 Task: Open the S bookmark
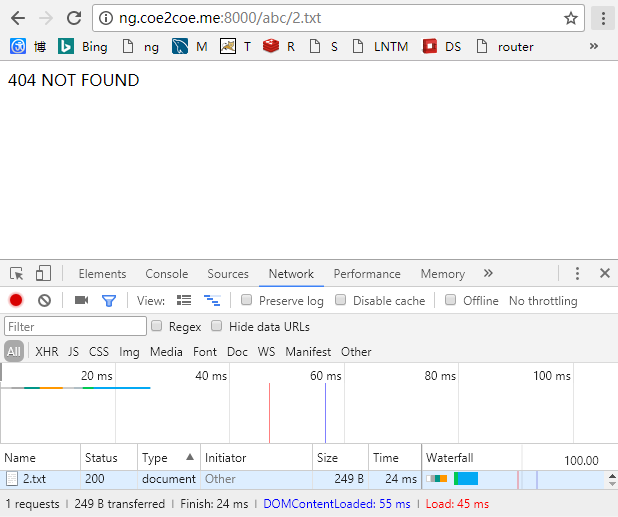tap(324, 46)
